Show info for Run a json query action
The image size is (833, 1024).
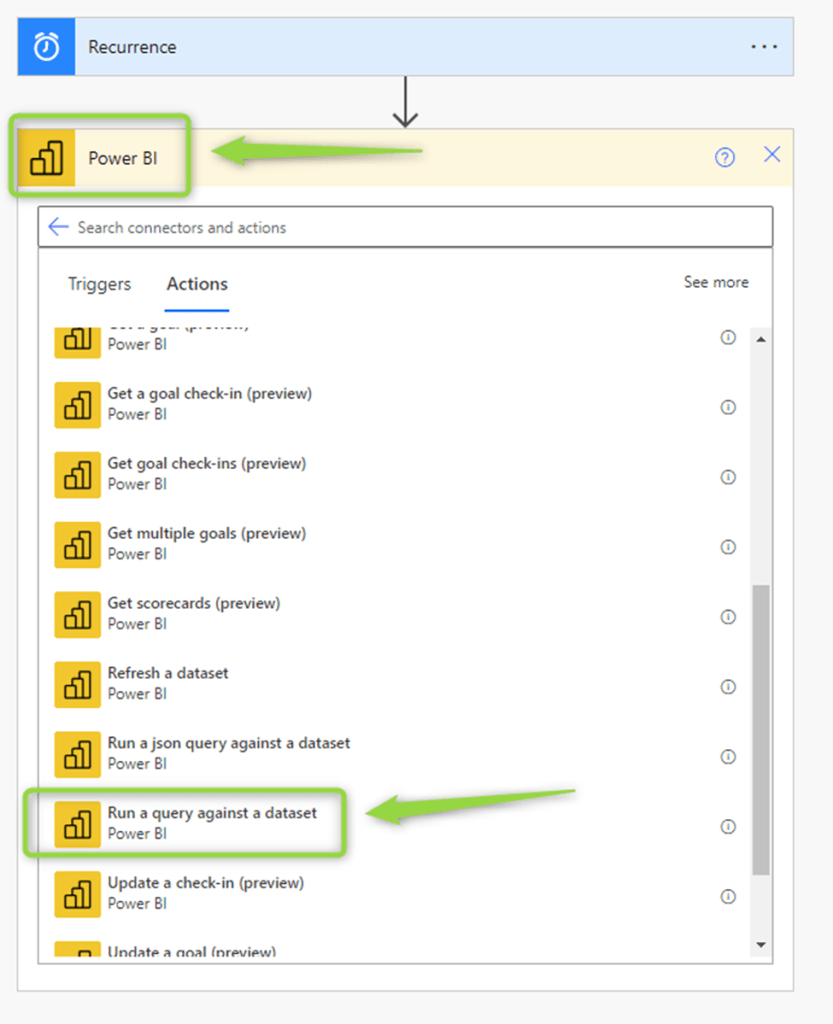click(728, 757)
